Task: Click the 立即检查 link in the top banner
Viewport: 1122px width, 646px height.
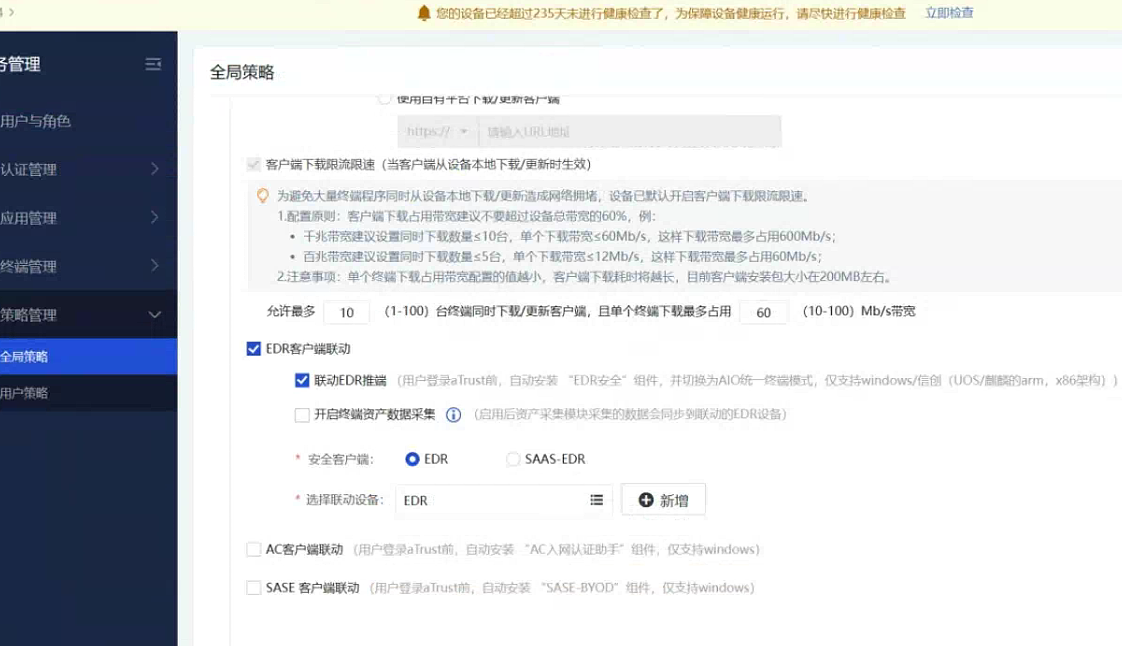Action: 946,13
